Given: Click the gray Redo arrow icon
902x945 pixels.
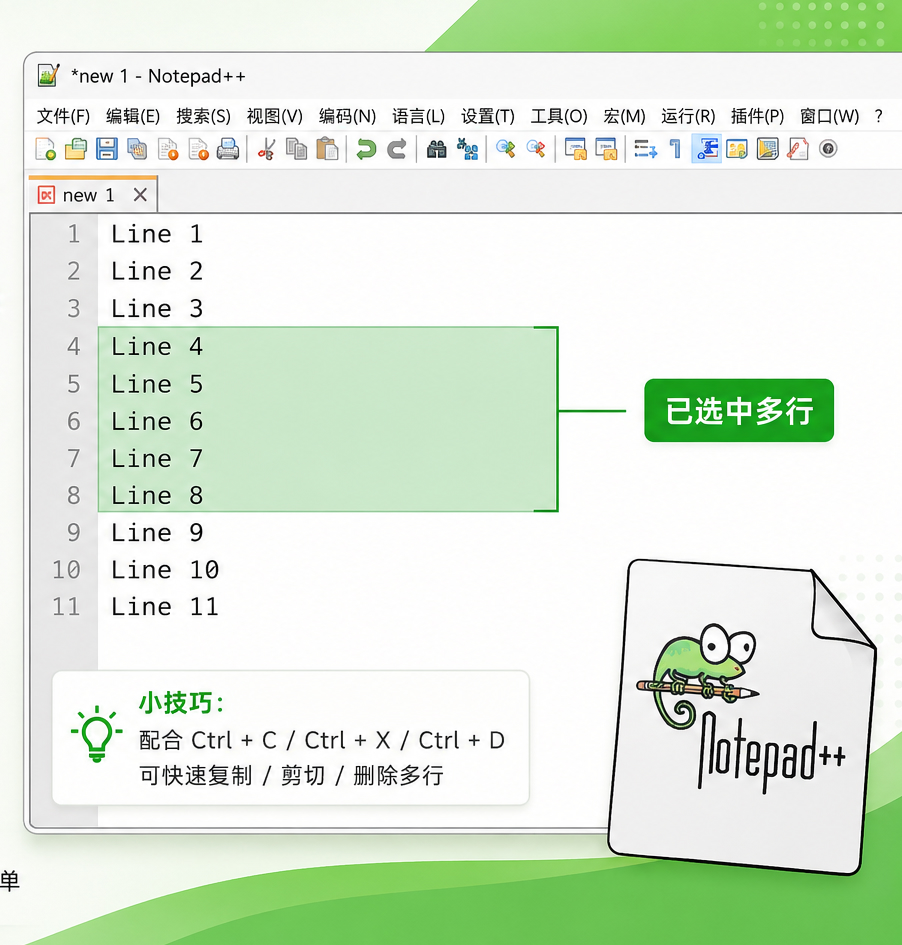Looking at the screenshot, I should point(396,149).
